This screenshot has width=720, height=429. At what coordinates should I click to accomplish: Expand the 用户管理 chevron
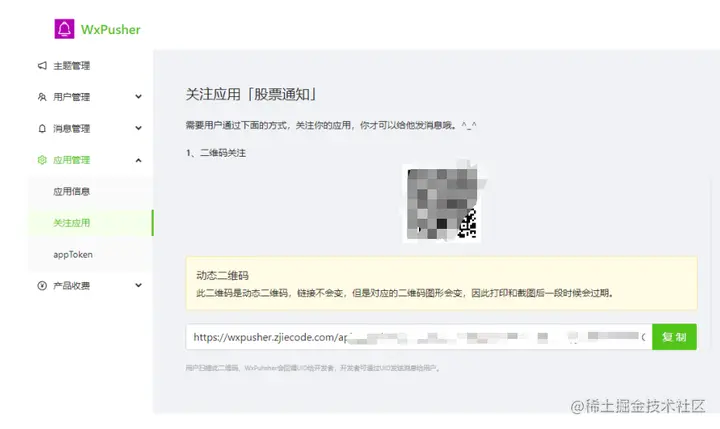[138, 96]
